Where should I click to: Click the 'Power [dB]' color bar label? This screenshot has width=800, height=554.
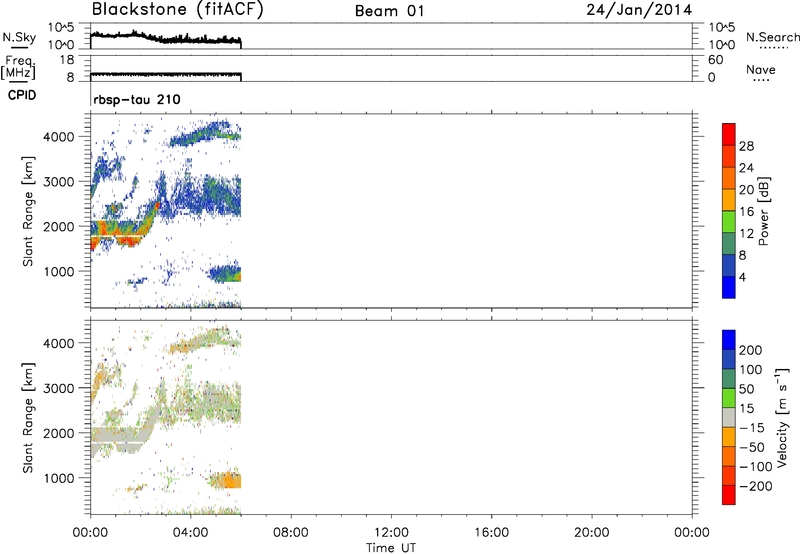[763, 211]
